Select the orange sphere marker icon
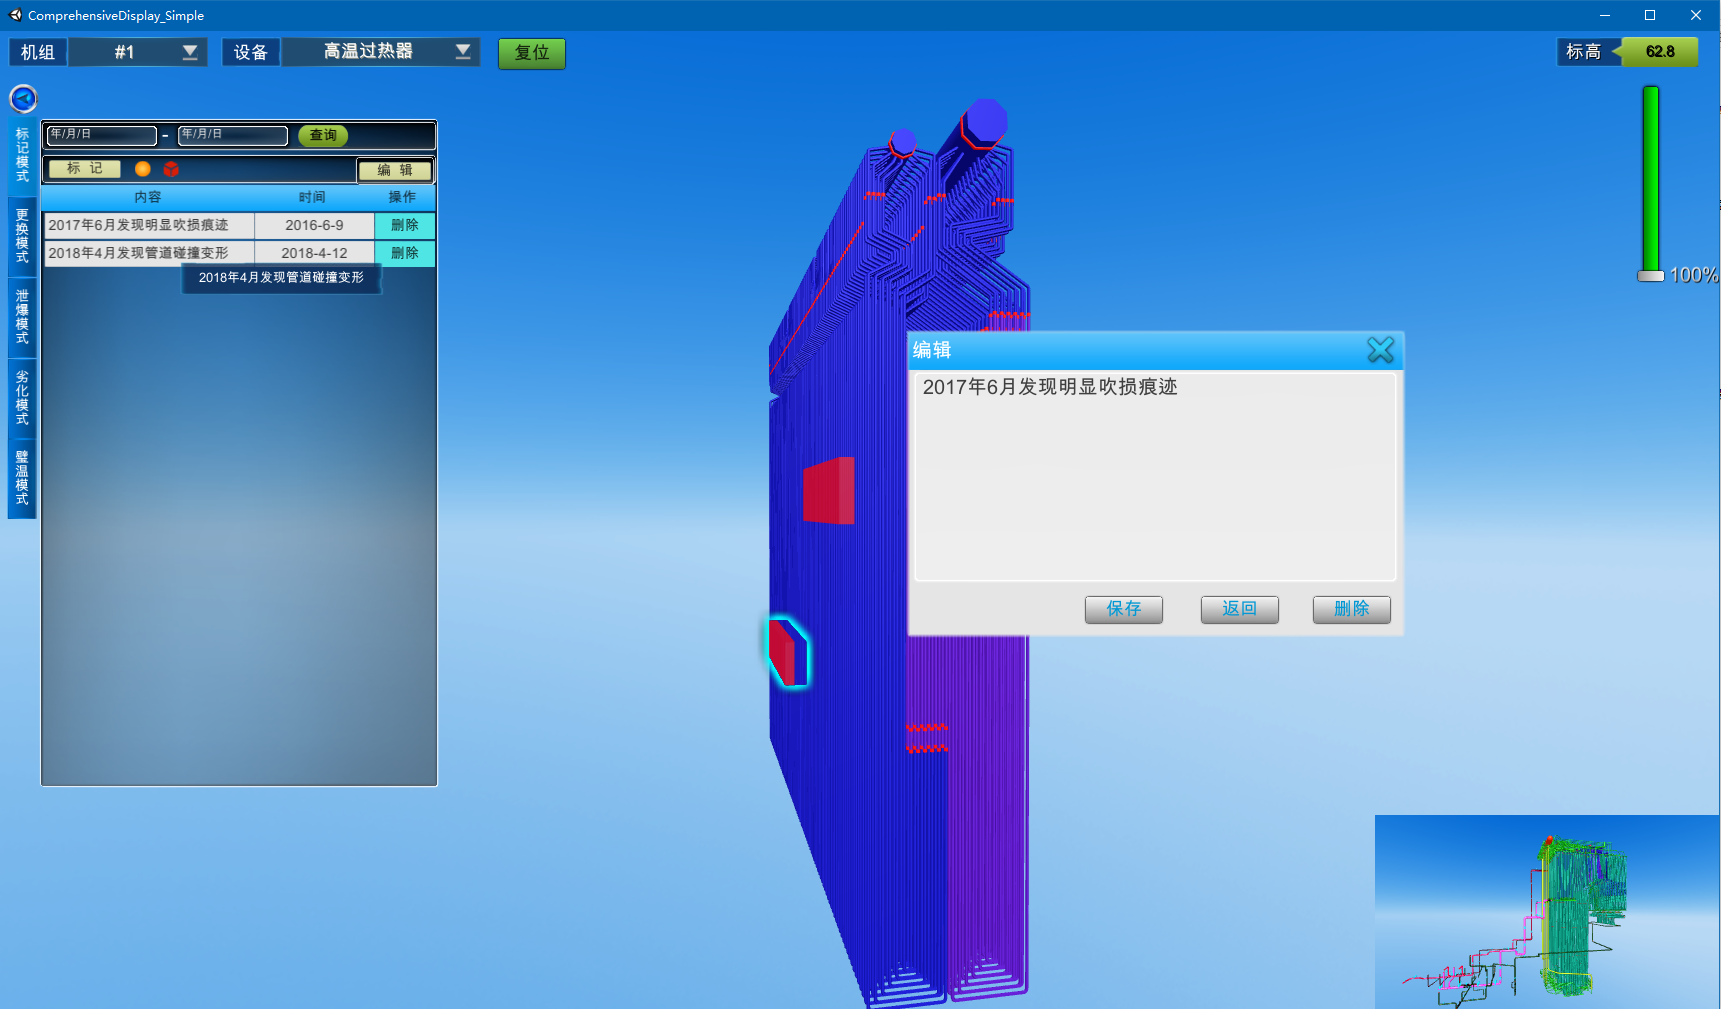Viewport: 1721px width, 1009px height. coord(143,169)
